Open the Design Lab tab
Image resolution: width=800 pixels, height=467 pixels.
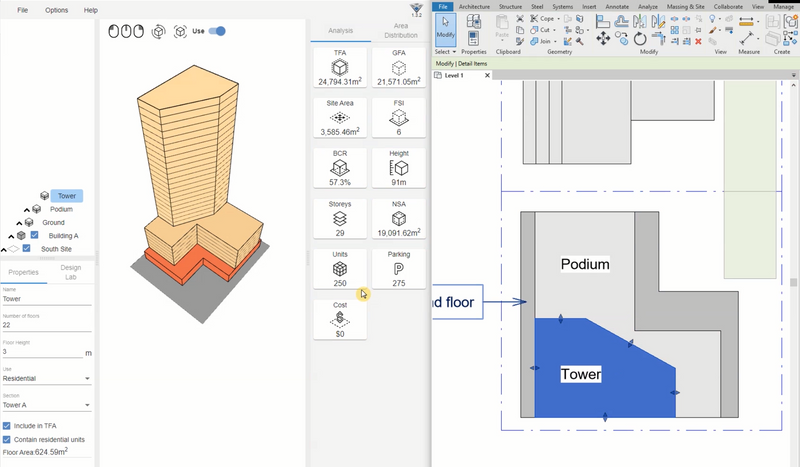[70, 271]
